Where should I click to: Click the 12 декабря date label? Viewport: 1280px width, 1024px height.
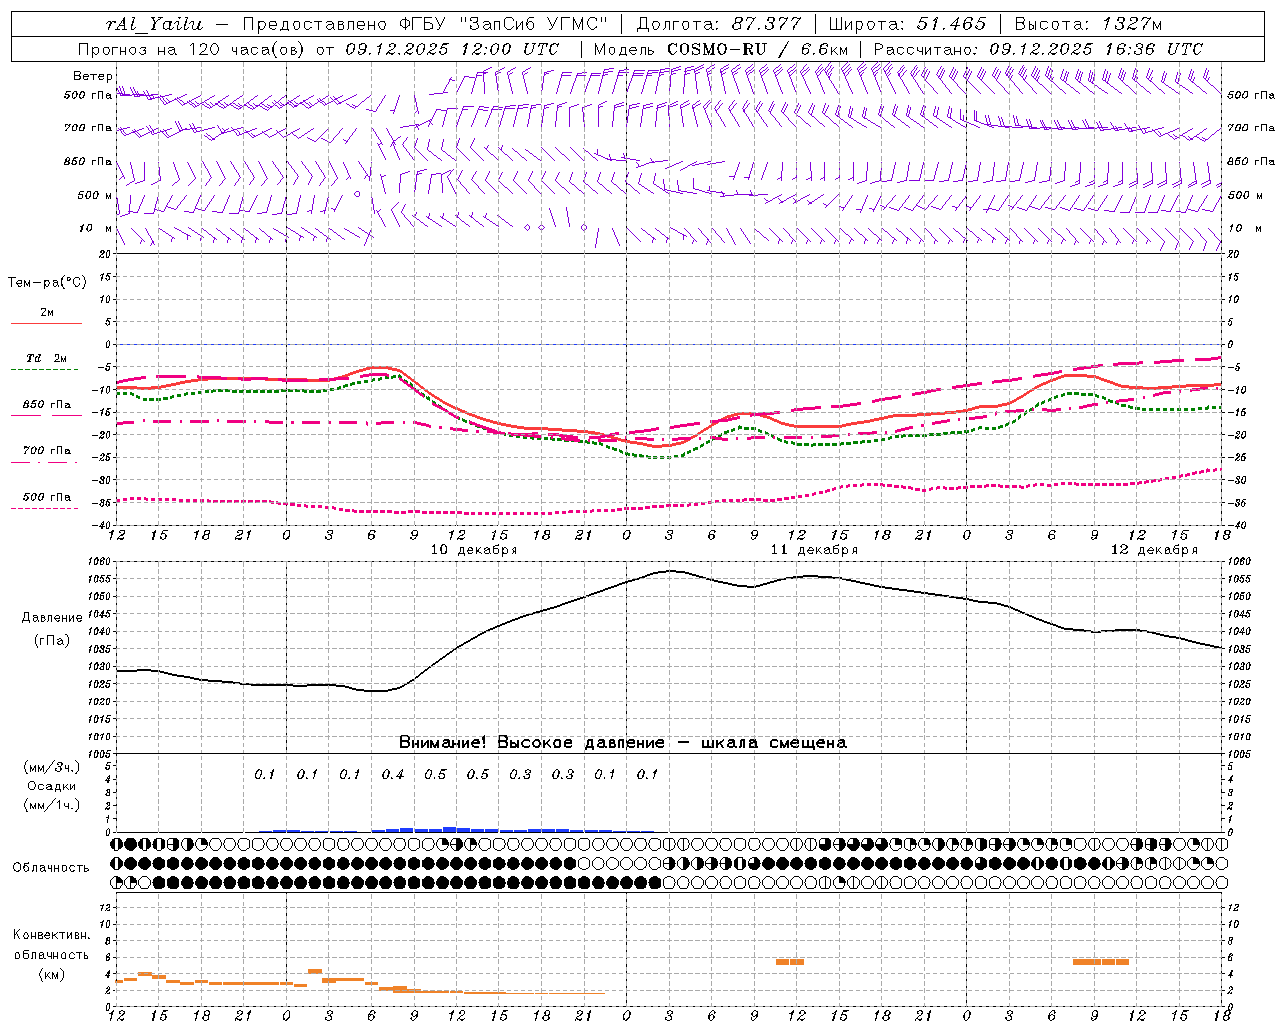[x=1154, y=550]
